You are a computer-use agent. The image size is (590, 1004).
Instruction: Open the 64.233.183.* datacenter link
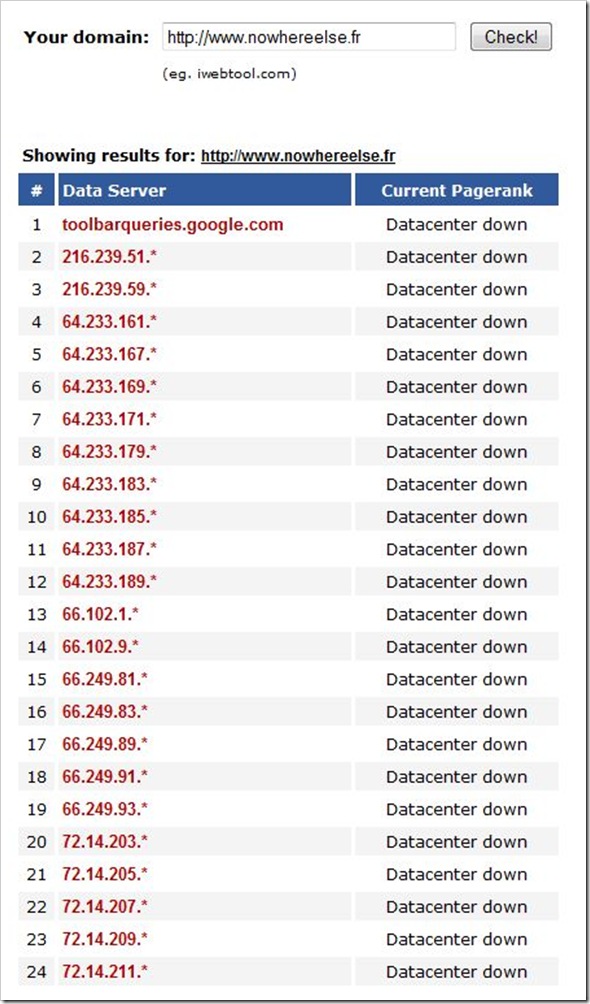[110, 485]
